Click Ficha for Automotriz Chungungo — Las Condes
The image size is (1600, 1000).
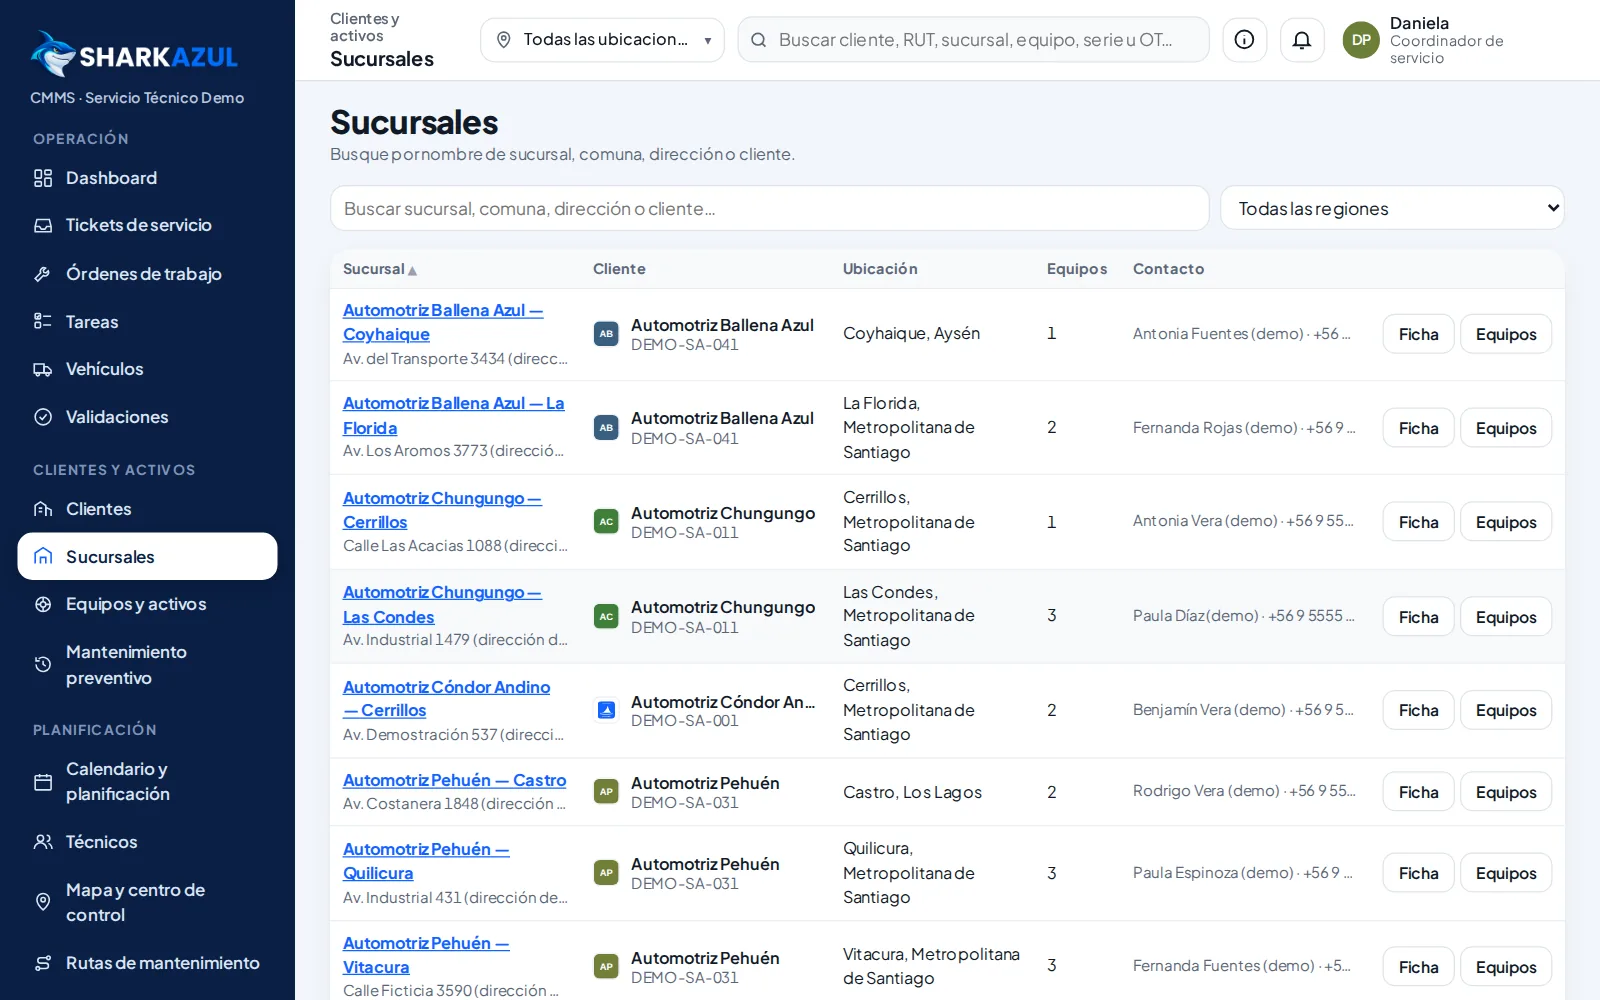(1418, 617)
